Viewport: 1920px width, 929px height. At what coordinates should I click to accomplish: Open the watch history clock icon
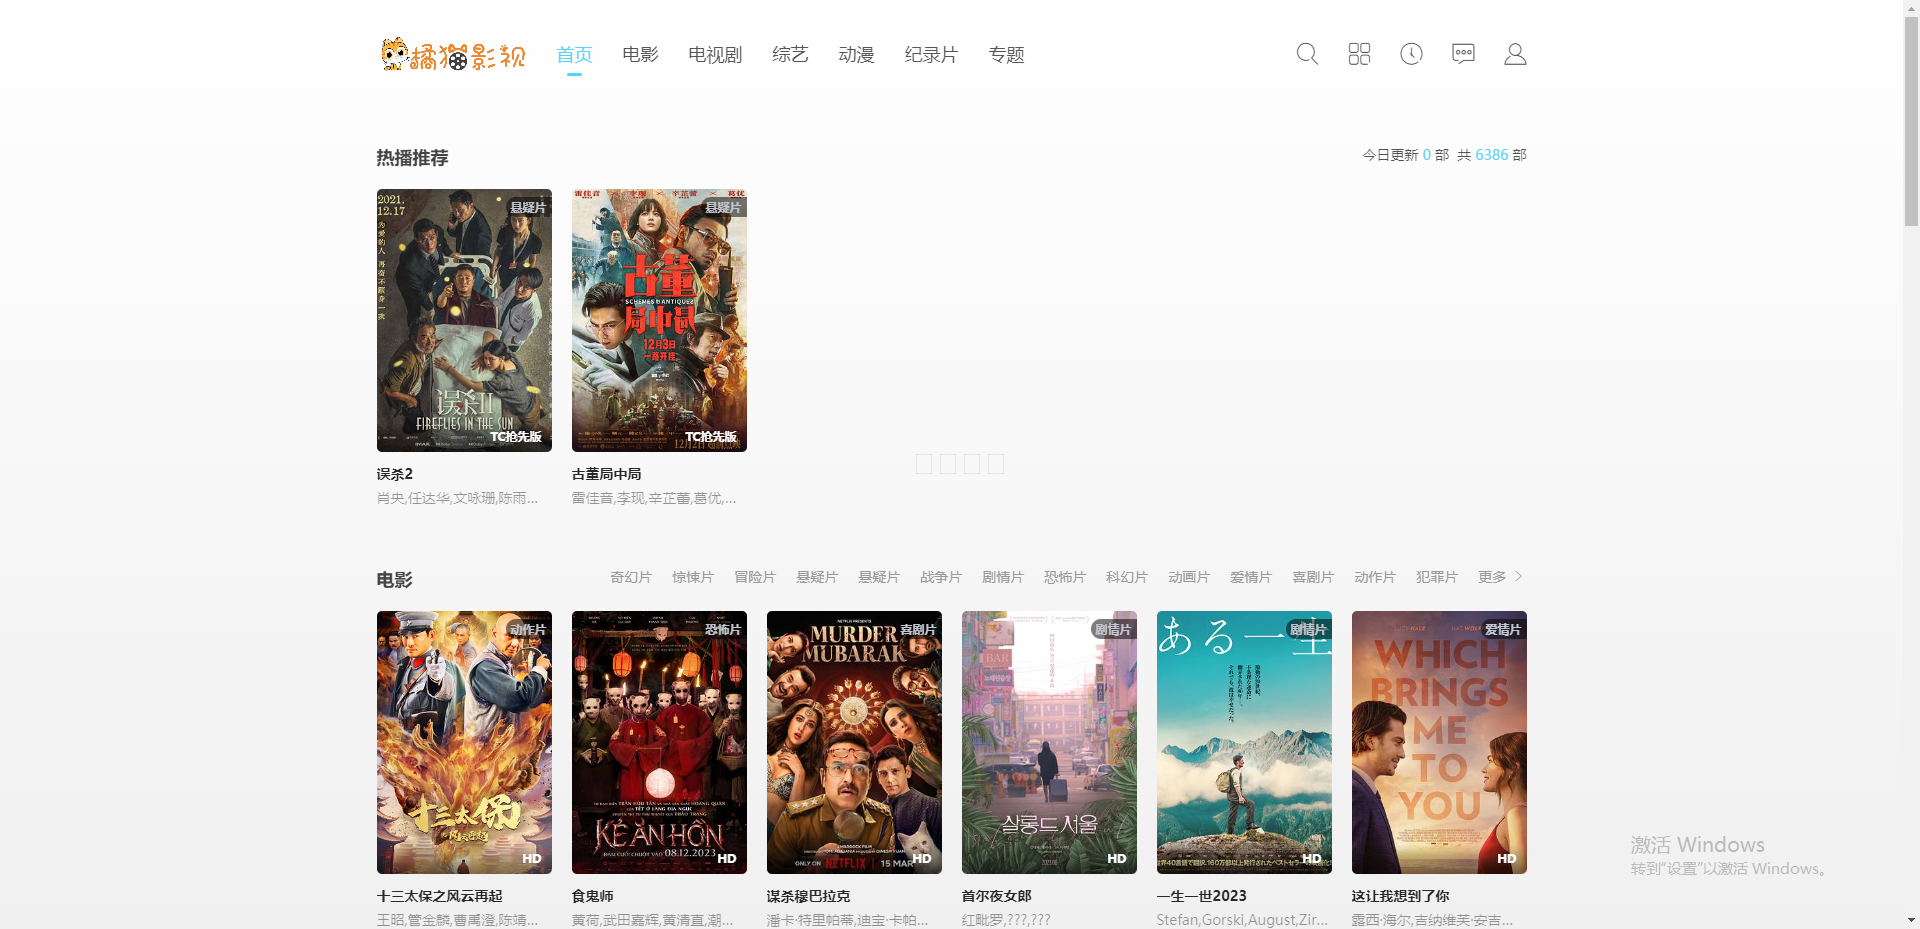point(1411,54)
